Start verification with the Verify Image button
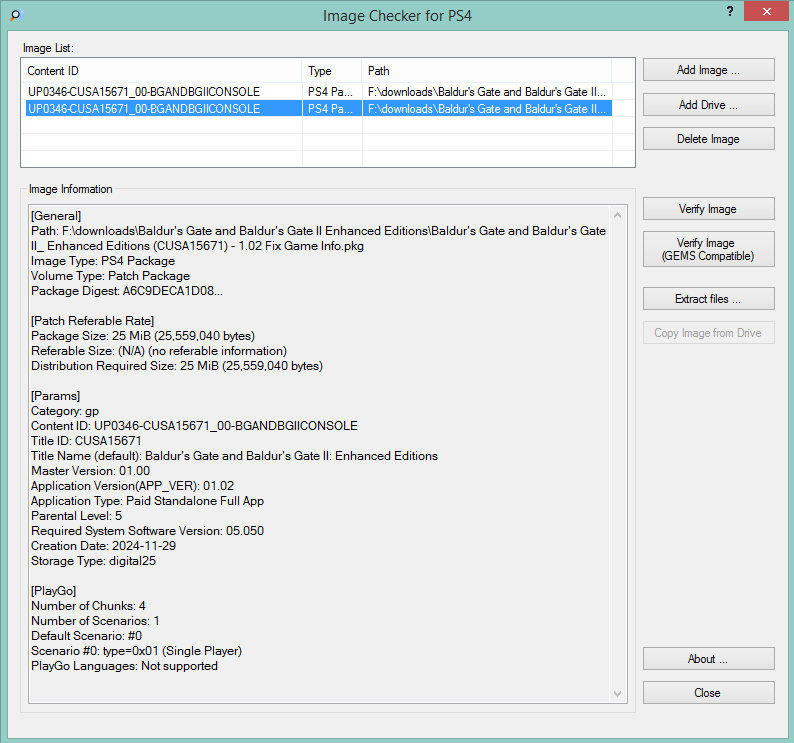This screenshot has width=794, height=743. pos(708,209)
